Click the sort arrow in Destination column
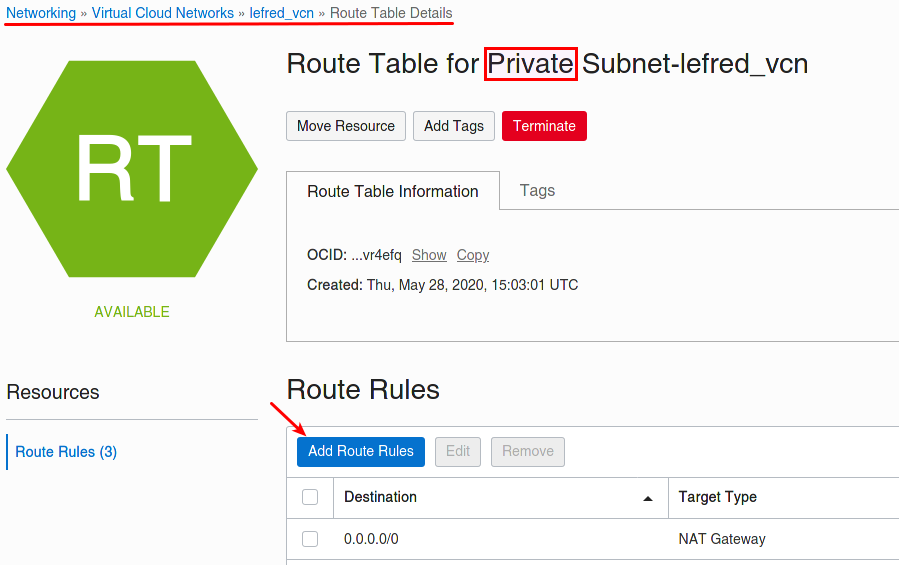This screenshot has height=565, width=899. [648, 498]
